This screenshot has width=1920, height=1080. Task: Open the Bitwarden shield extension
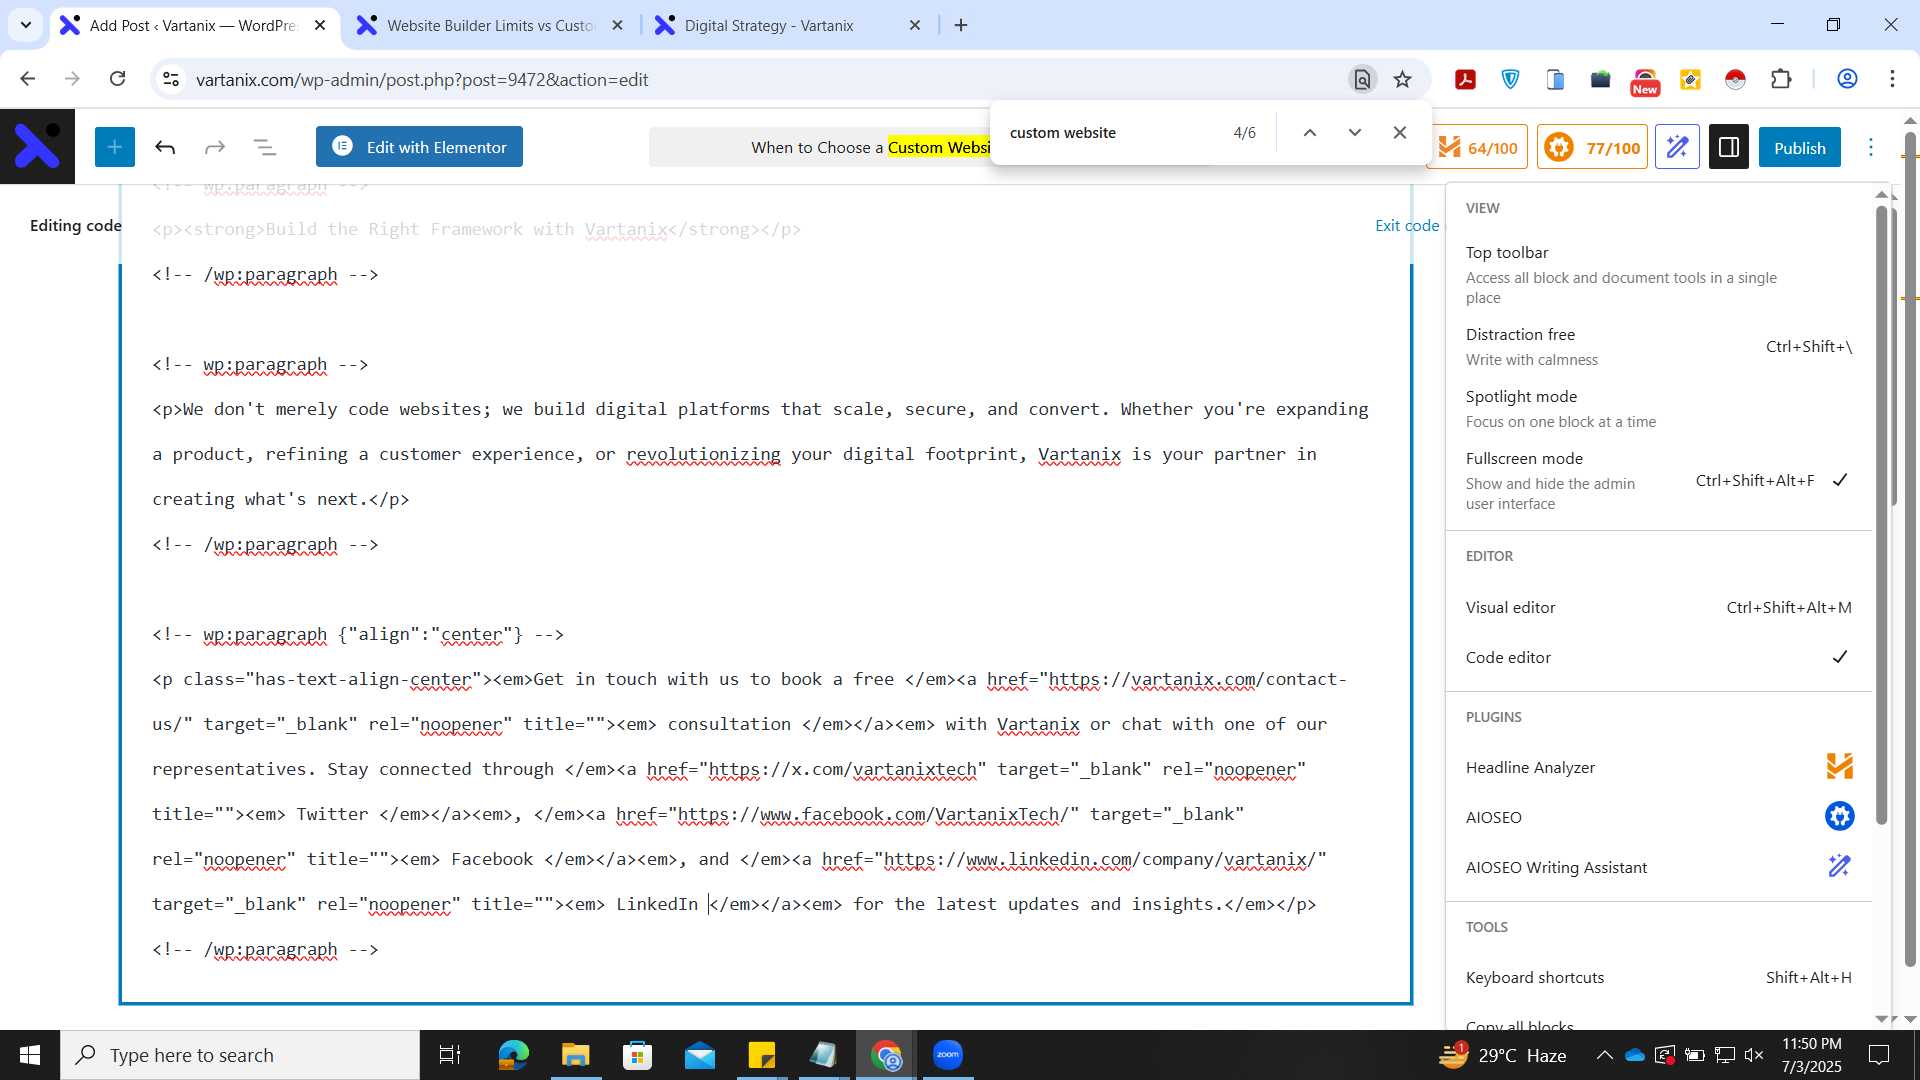pos(1510,79)
